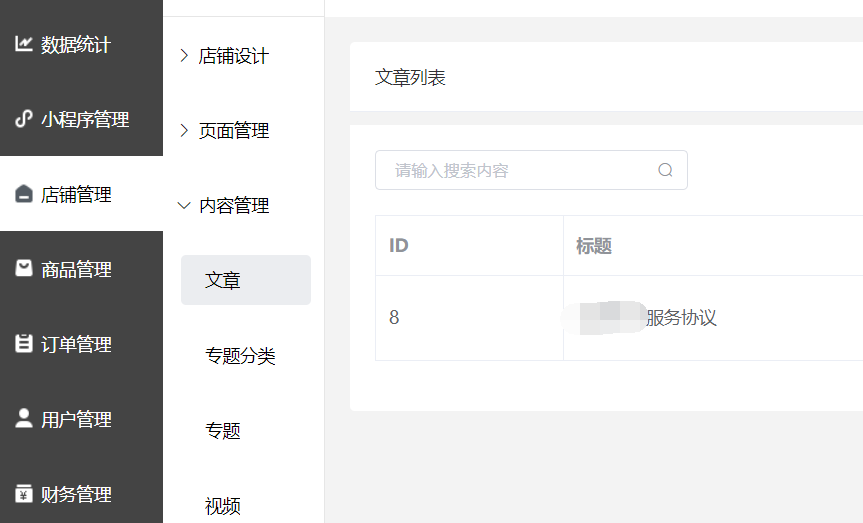The image size is (863, 523).
Task: Select 文章 under 内容管理
Action: point(246,280)
